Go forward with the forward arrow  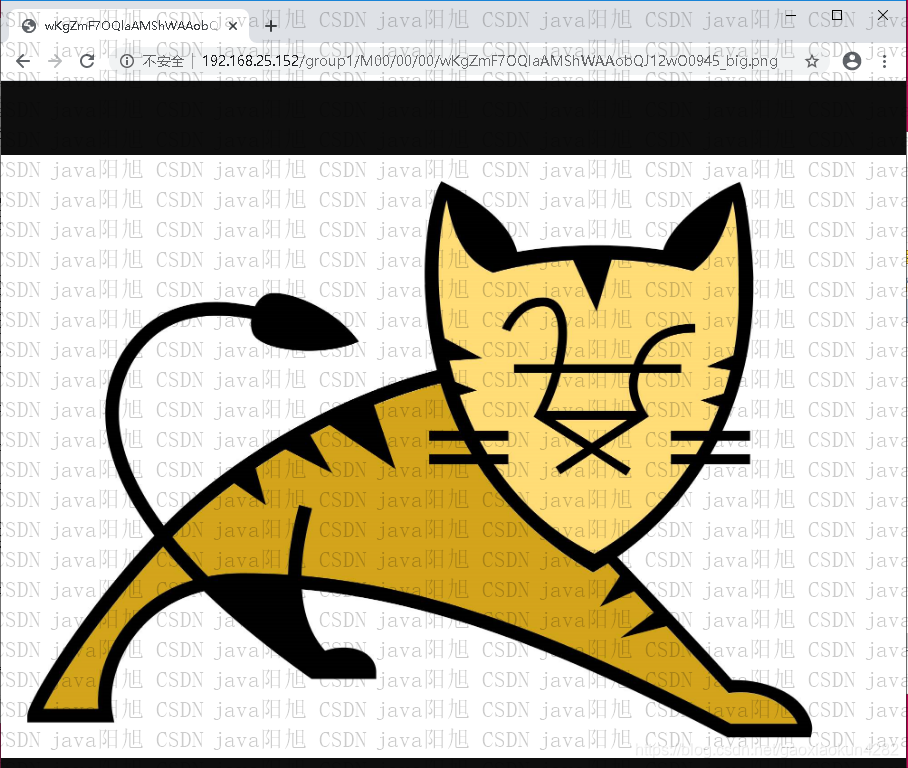[x=55, y=61]
